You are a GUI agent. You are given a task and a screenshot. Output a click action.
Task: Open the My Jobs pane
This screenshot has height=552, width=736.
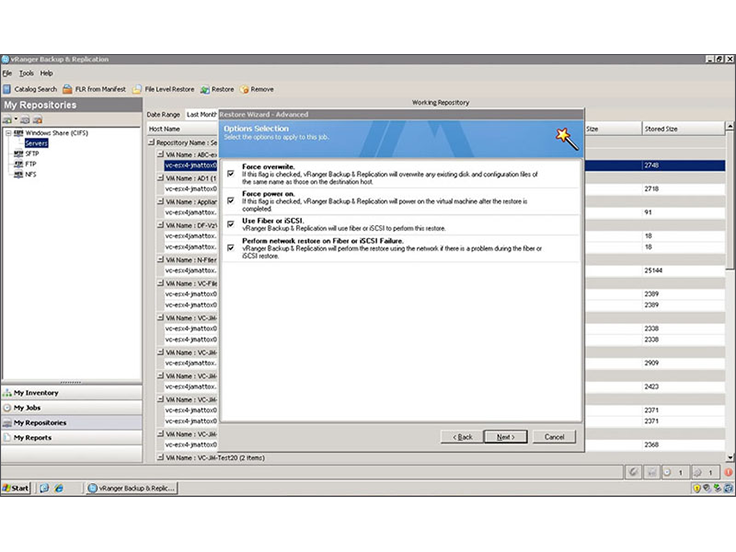click(x=72, y=408)
